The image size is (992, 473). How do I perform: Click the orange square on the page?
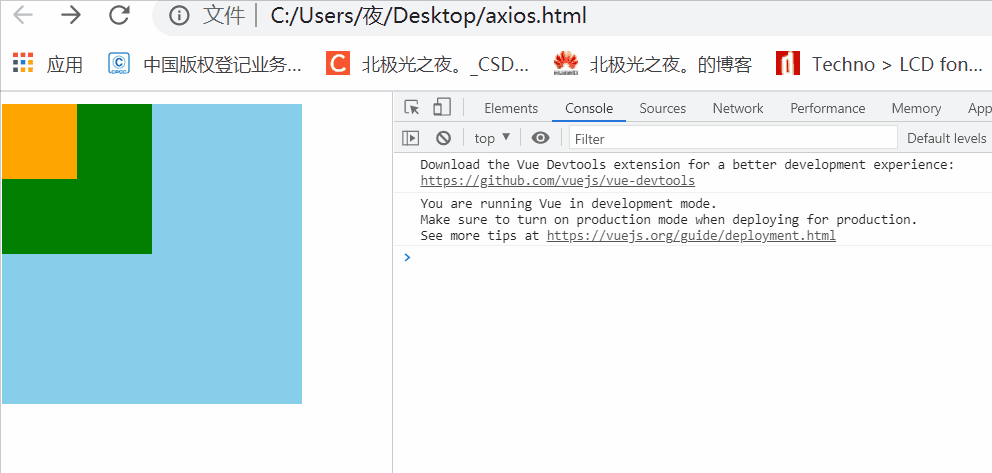39,141
